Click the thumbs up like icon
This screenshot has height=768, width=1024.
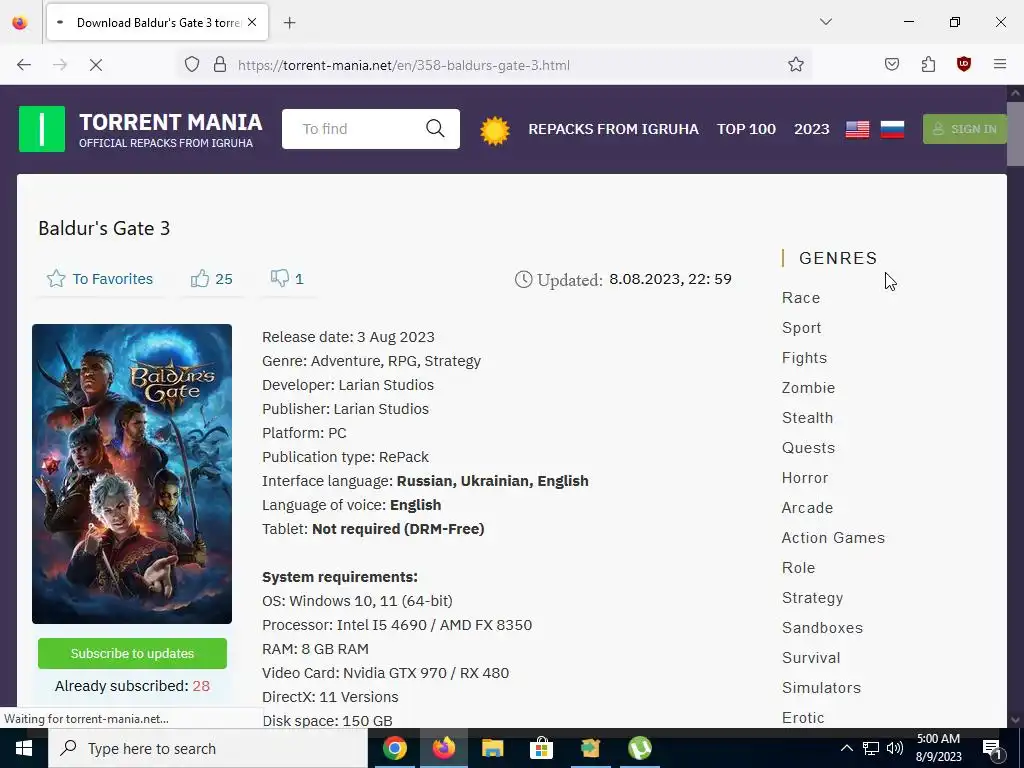[200, 279]
